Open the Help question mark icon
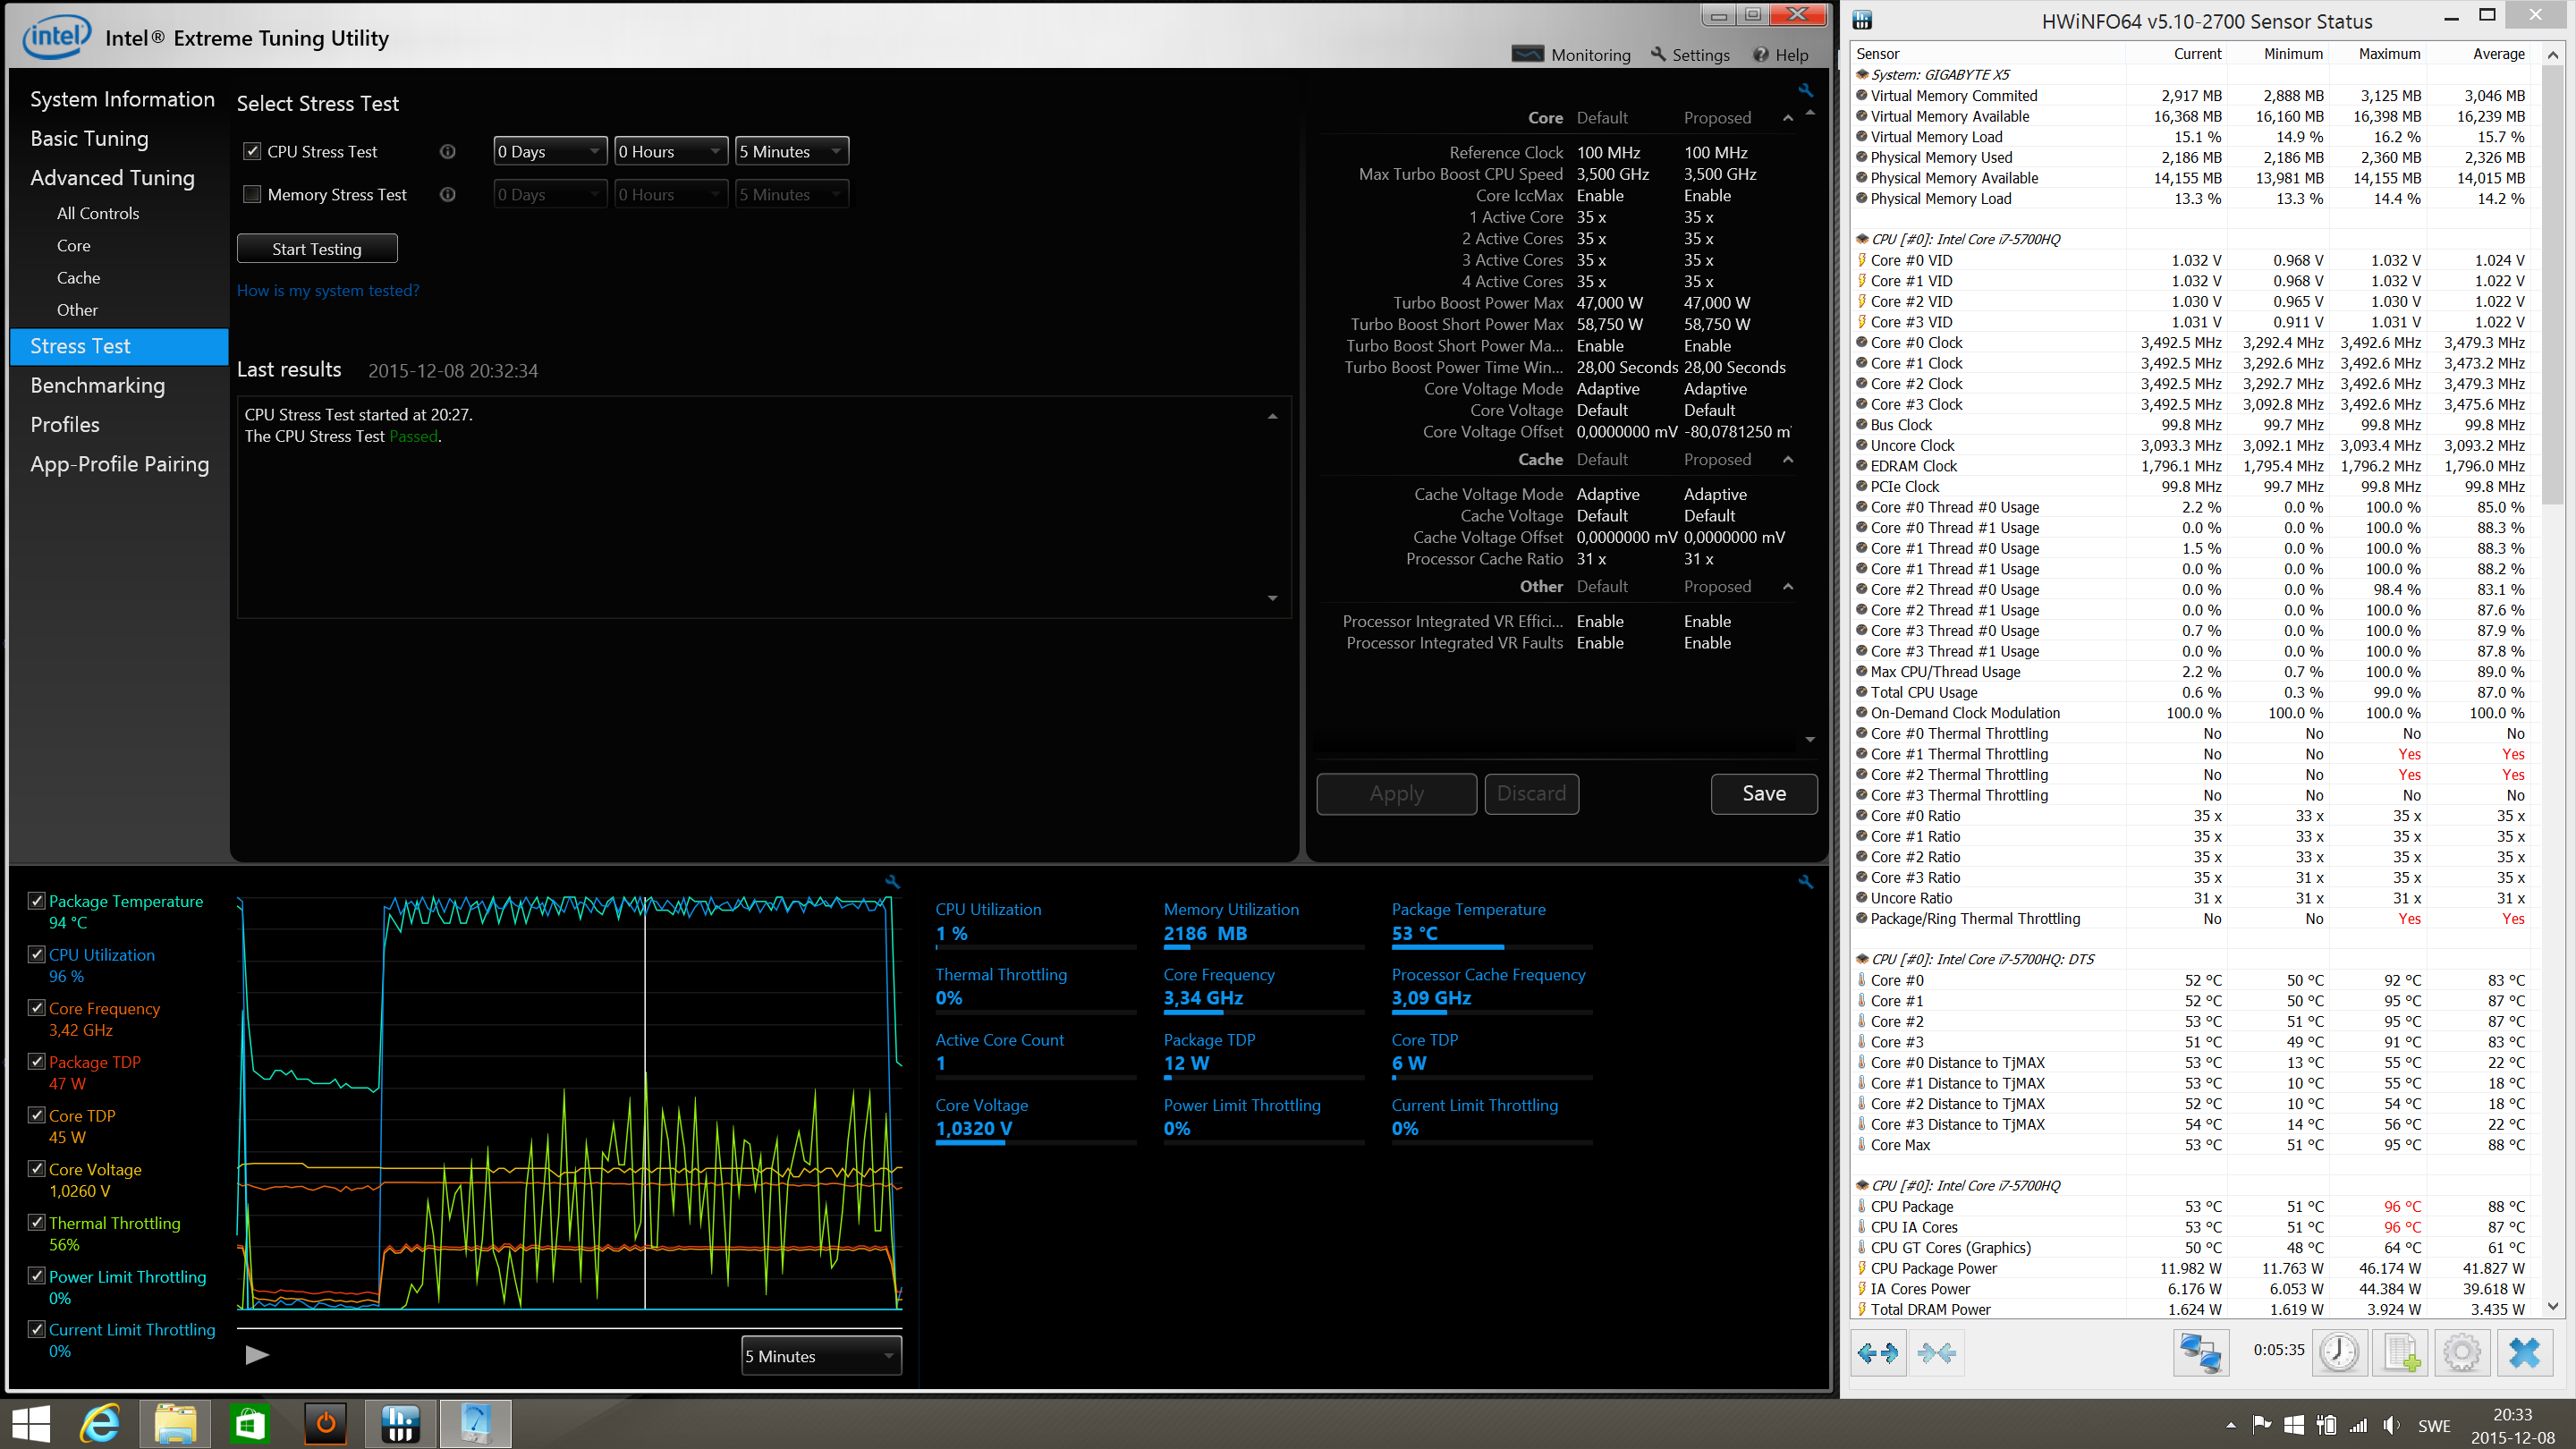2576x1449 pixels. coord(1761,55)
